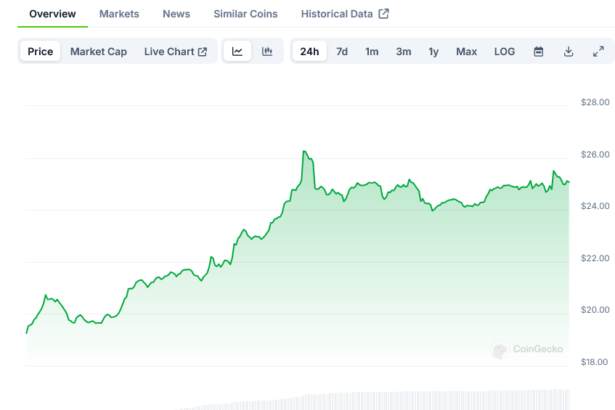Open the News tab
Screen dimensions: 615x410
[176, 14]
